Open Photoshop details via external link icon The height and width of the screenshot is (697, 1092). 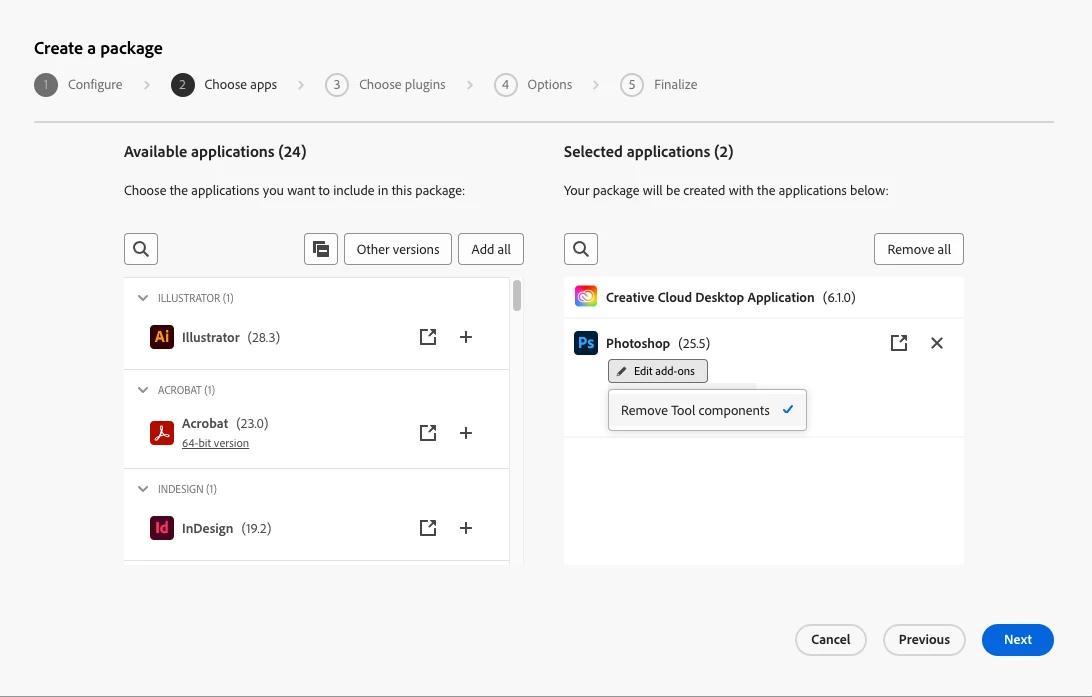[x=899, y=343]
